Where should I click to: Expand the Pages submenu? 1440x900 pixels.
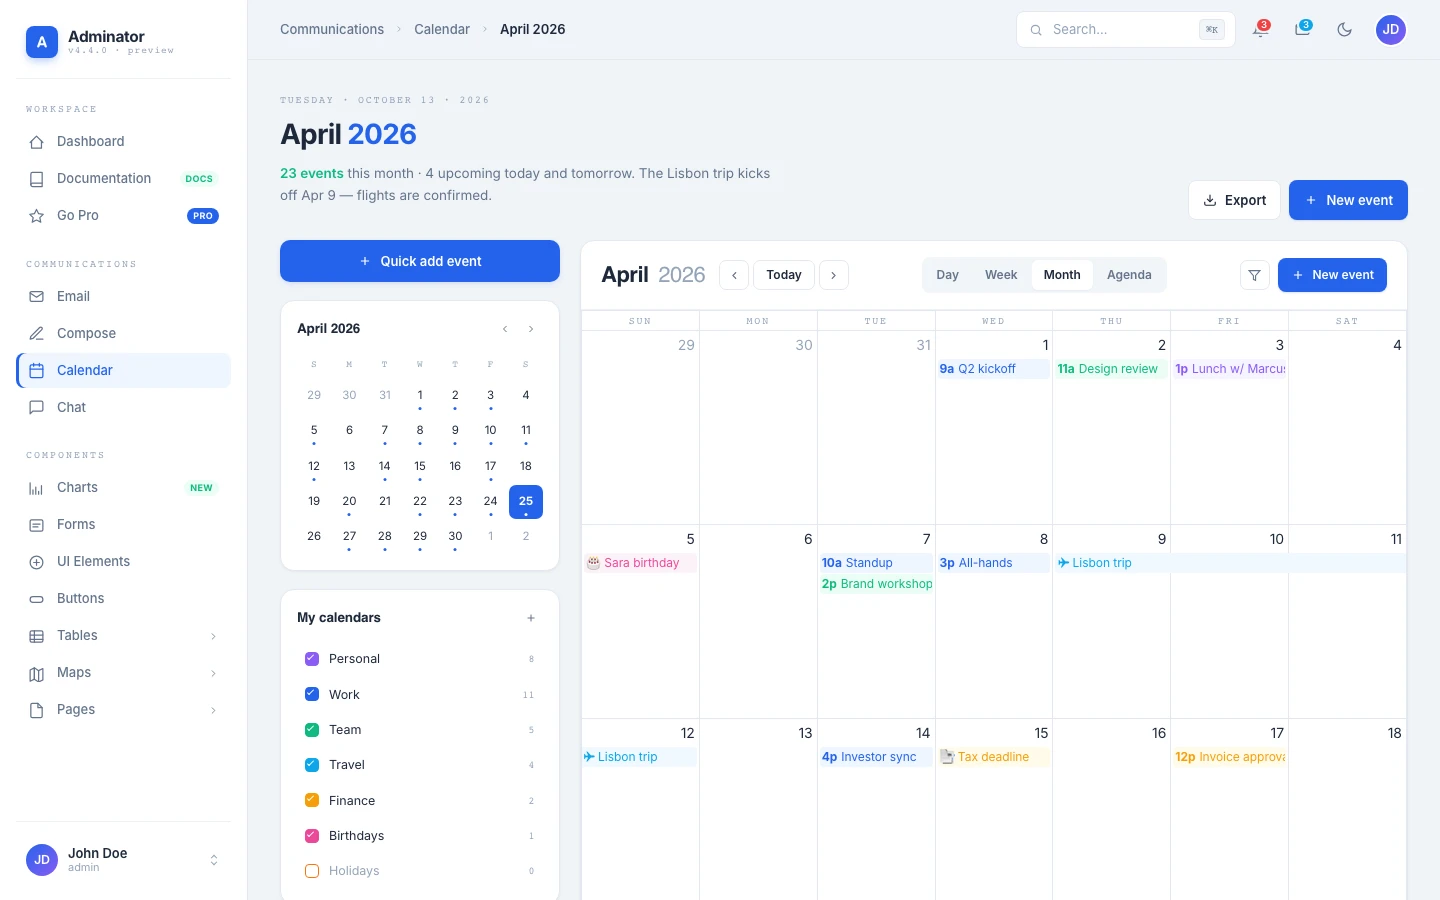[x=124, y=710]
